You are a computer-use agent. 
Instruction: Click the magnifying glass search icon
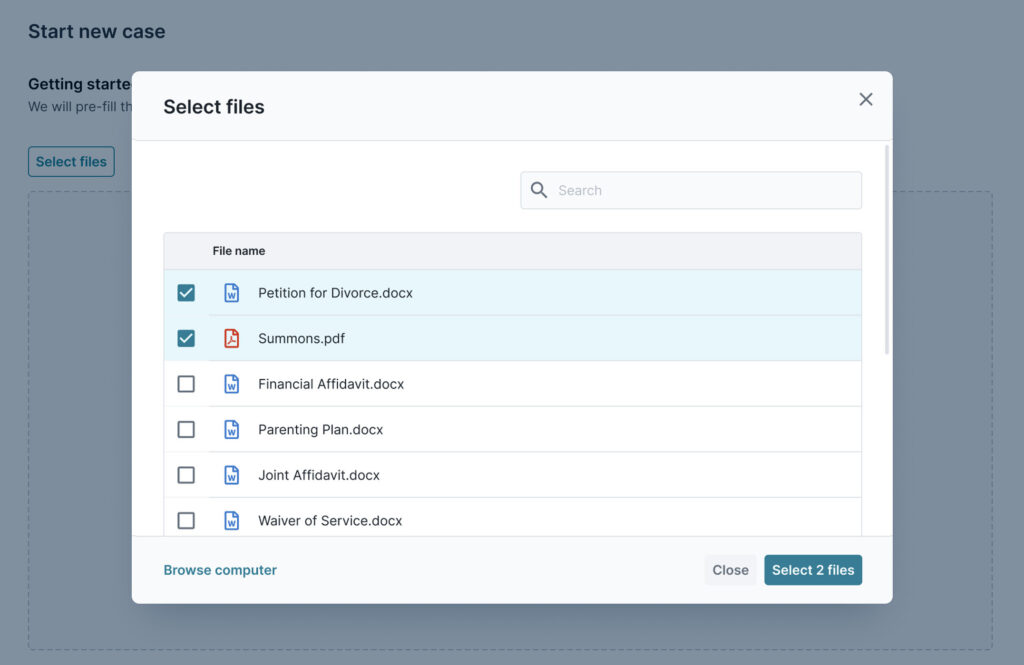(539, 190)
